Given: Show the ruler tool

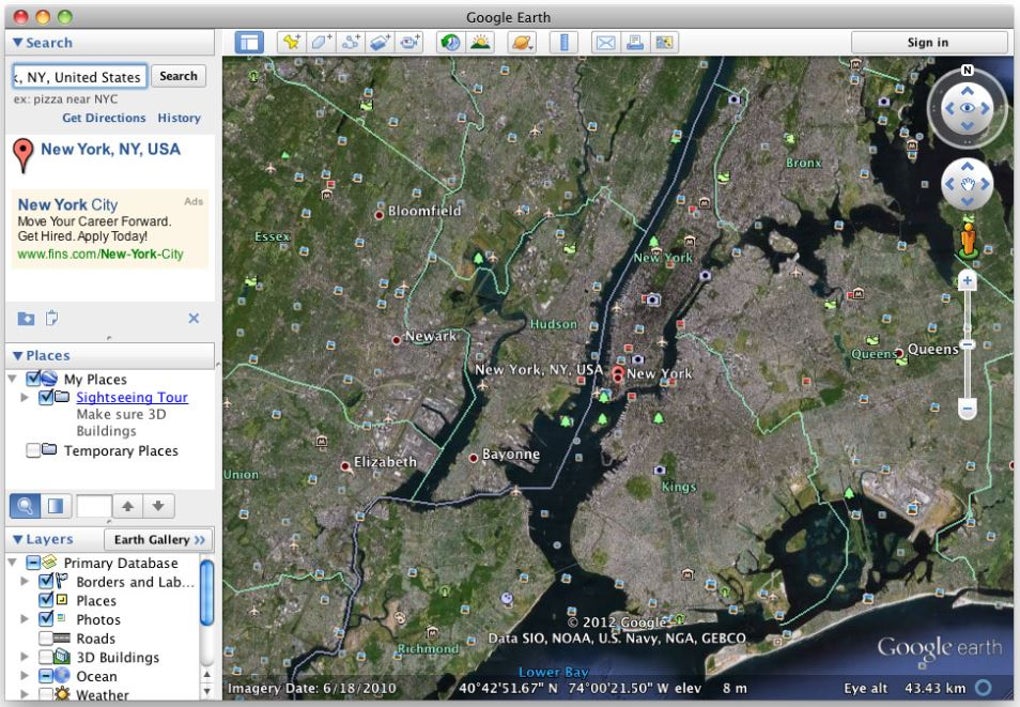Looking at the screenshot, I should click(x=564, y=42).
